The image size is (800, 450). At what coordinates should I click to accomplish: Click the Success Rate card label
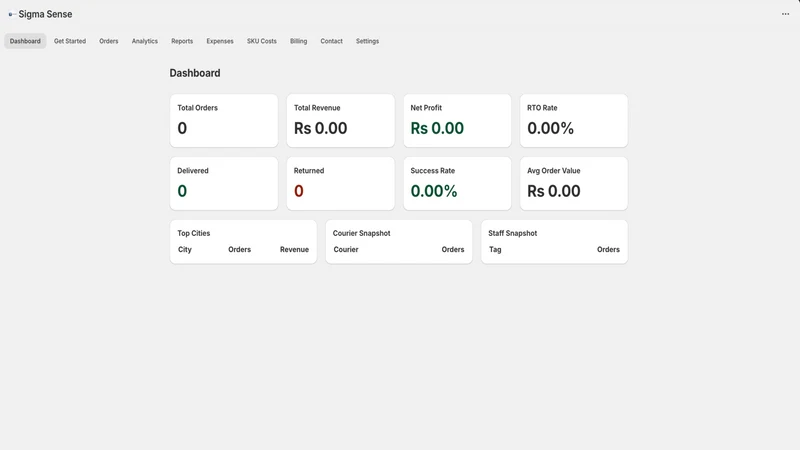[x=433, y=170]
